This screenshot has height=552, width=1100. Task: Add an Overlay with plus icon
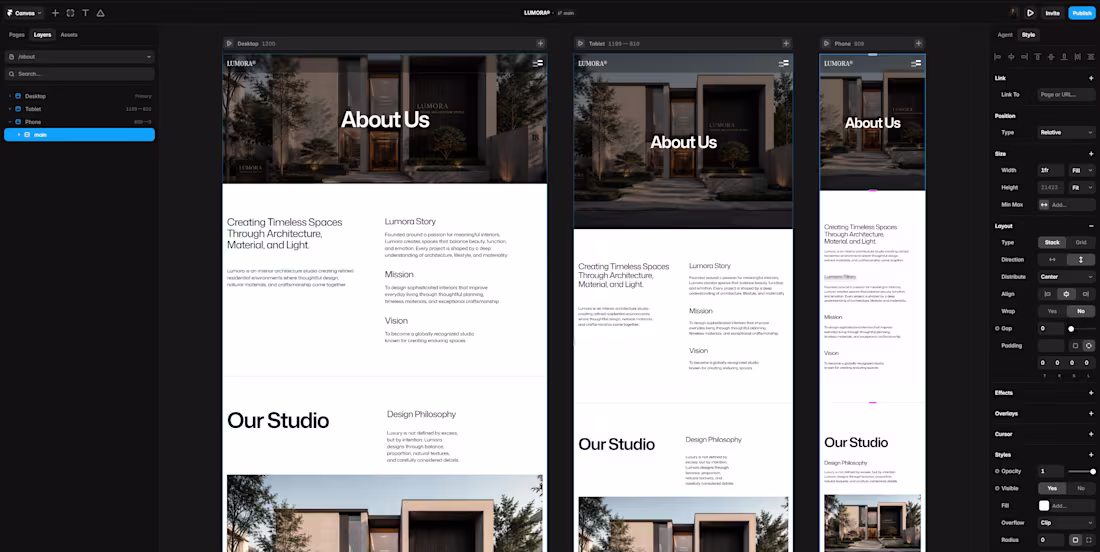click(1091, 413)
